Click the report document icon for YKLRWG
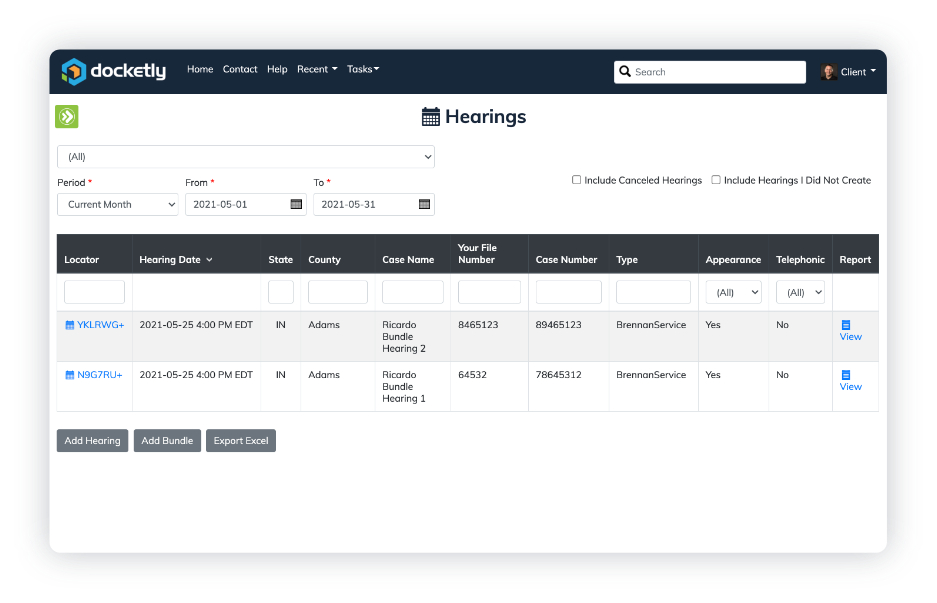This screenshot has height=603, width=937. point(846,325)
